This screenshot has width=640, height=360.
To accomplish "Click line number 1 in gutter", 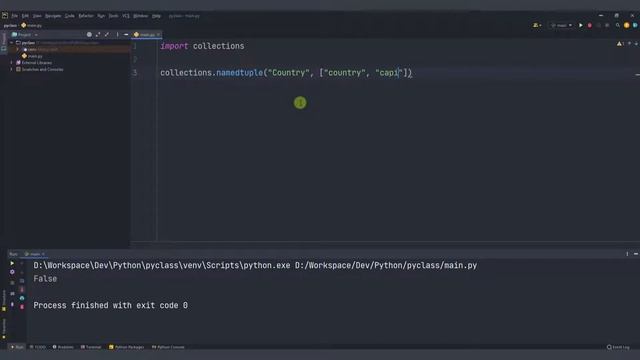I will click(135, 46).
